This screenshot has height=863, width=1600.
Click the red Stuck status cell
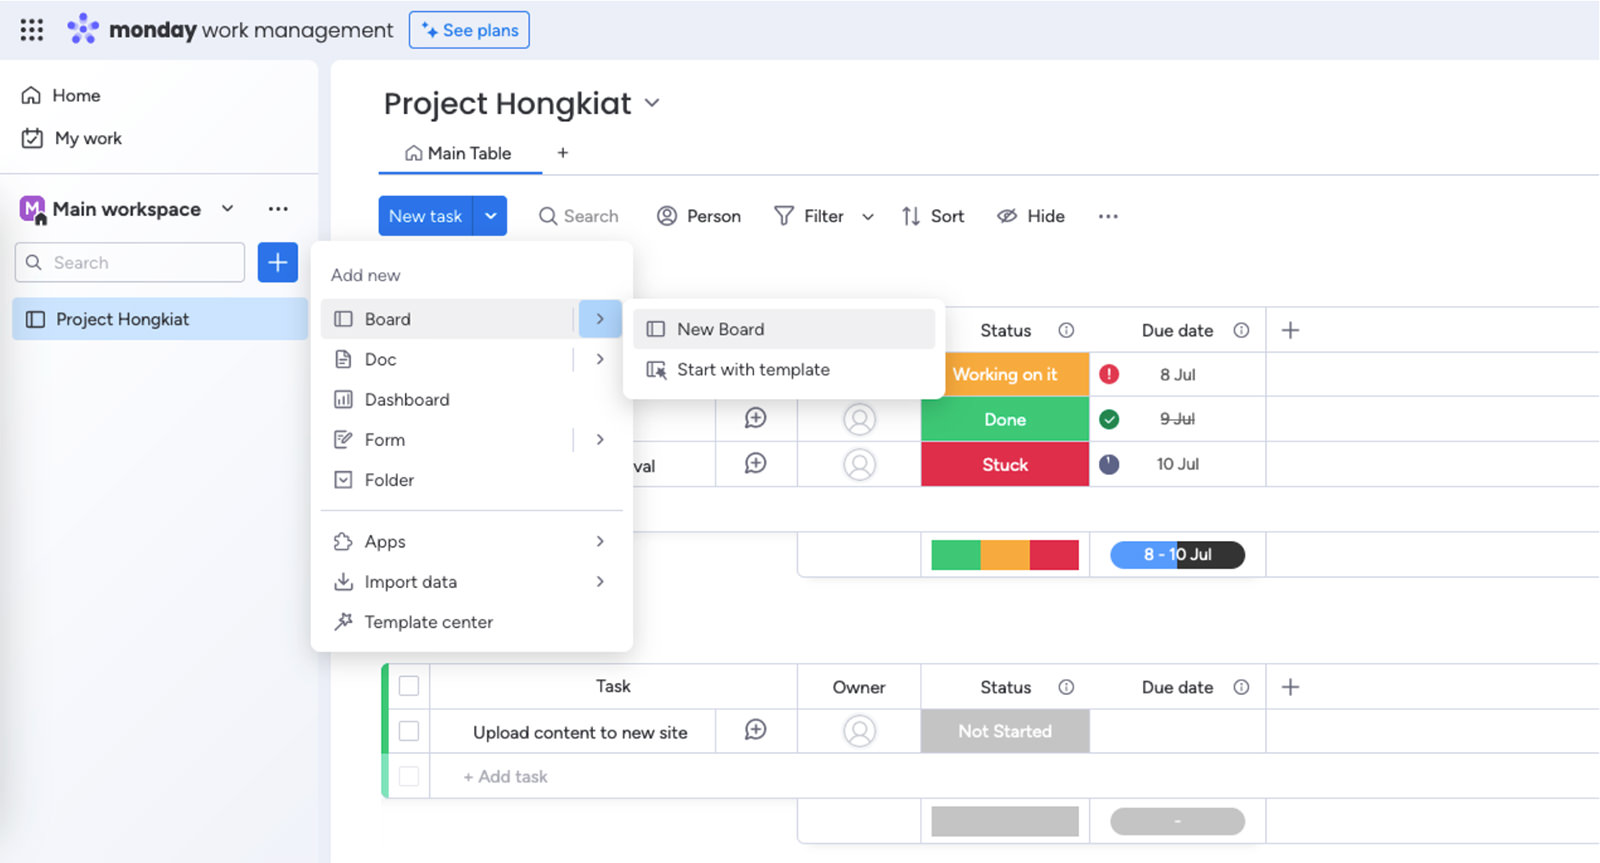click(x=1005, y=464)
